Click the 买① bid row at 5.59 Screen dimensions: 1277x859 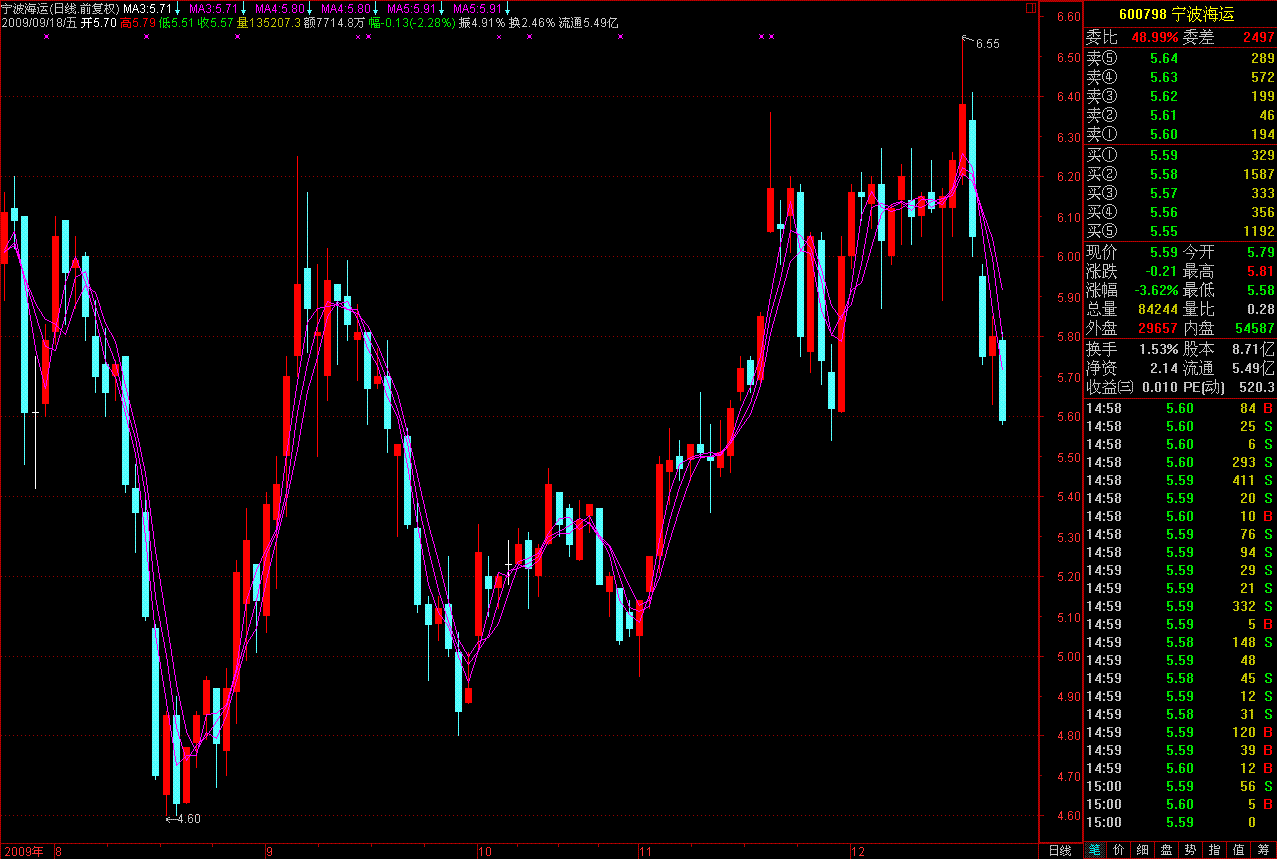click(1180, 155)
